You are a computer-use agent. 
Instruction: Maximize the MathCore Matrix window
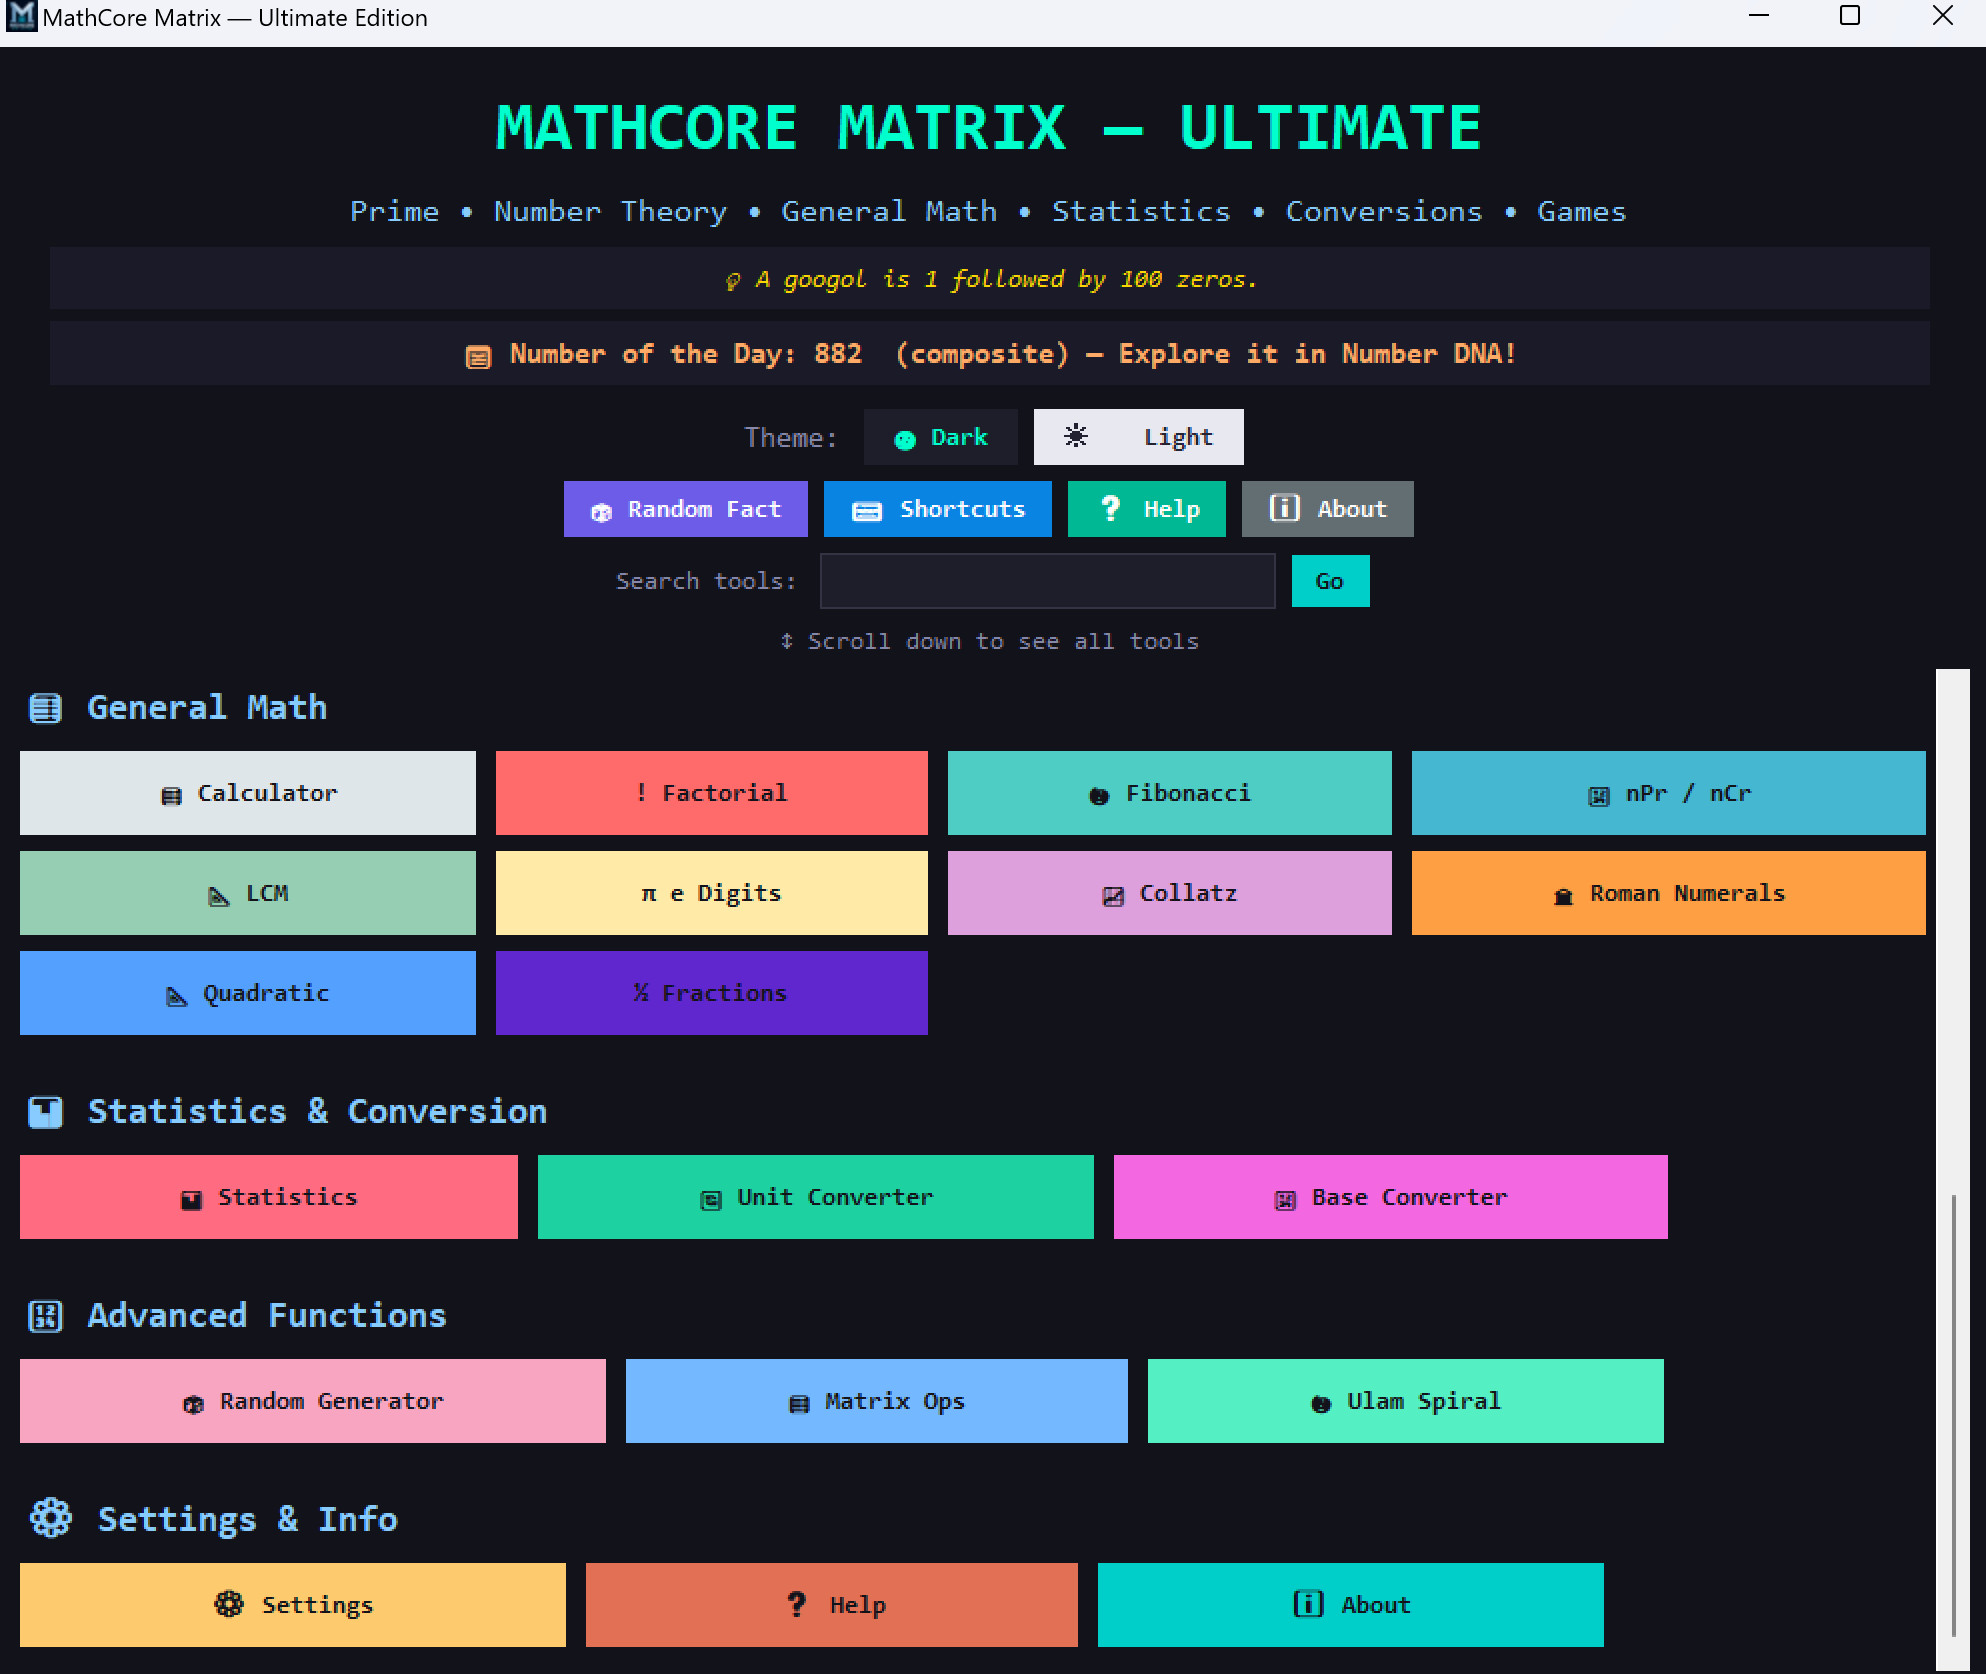[1850, 16]
